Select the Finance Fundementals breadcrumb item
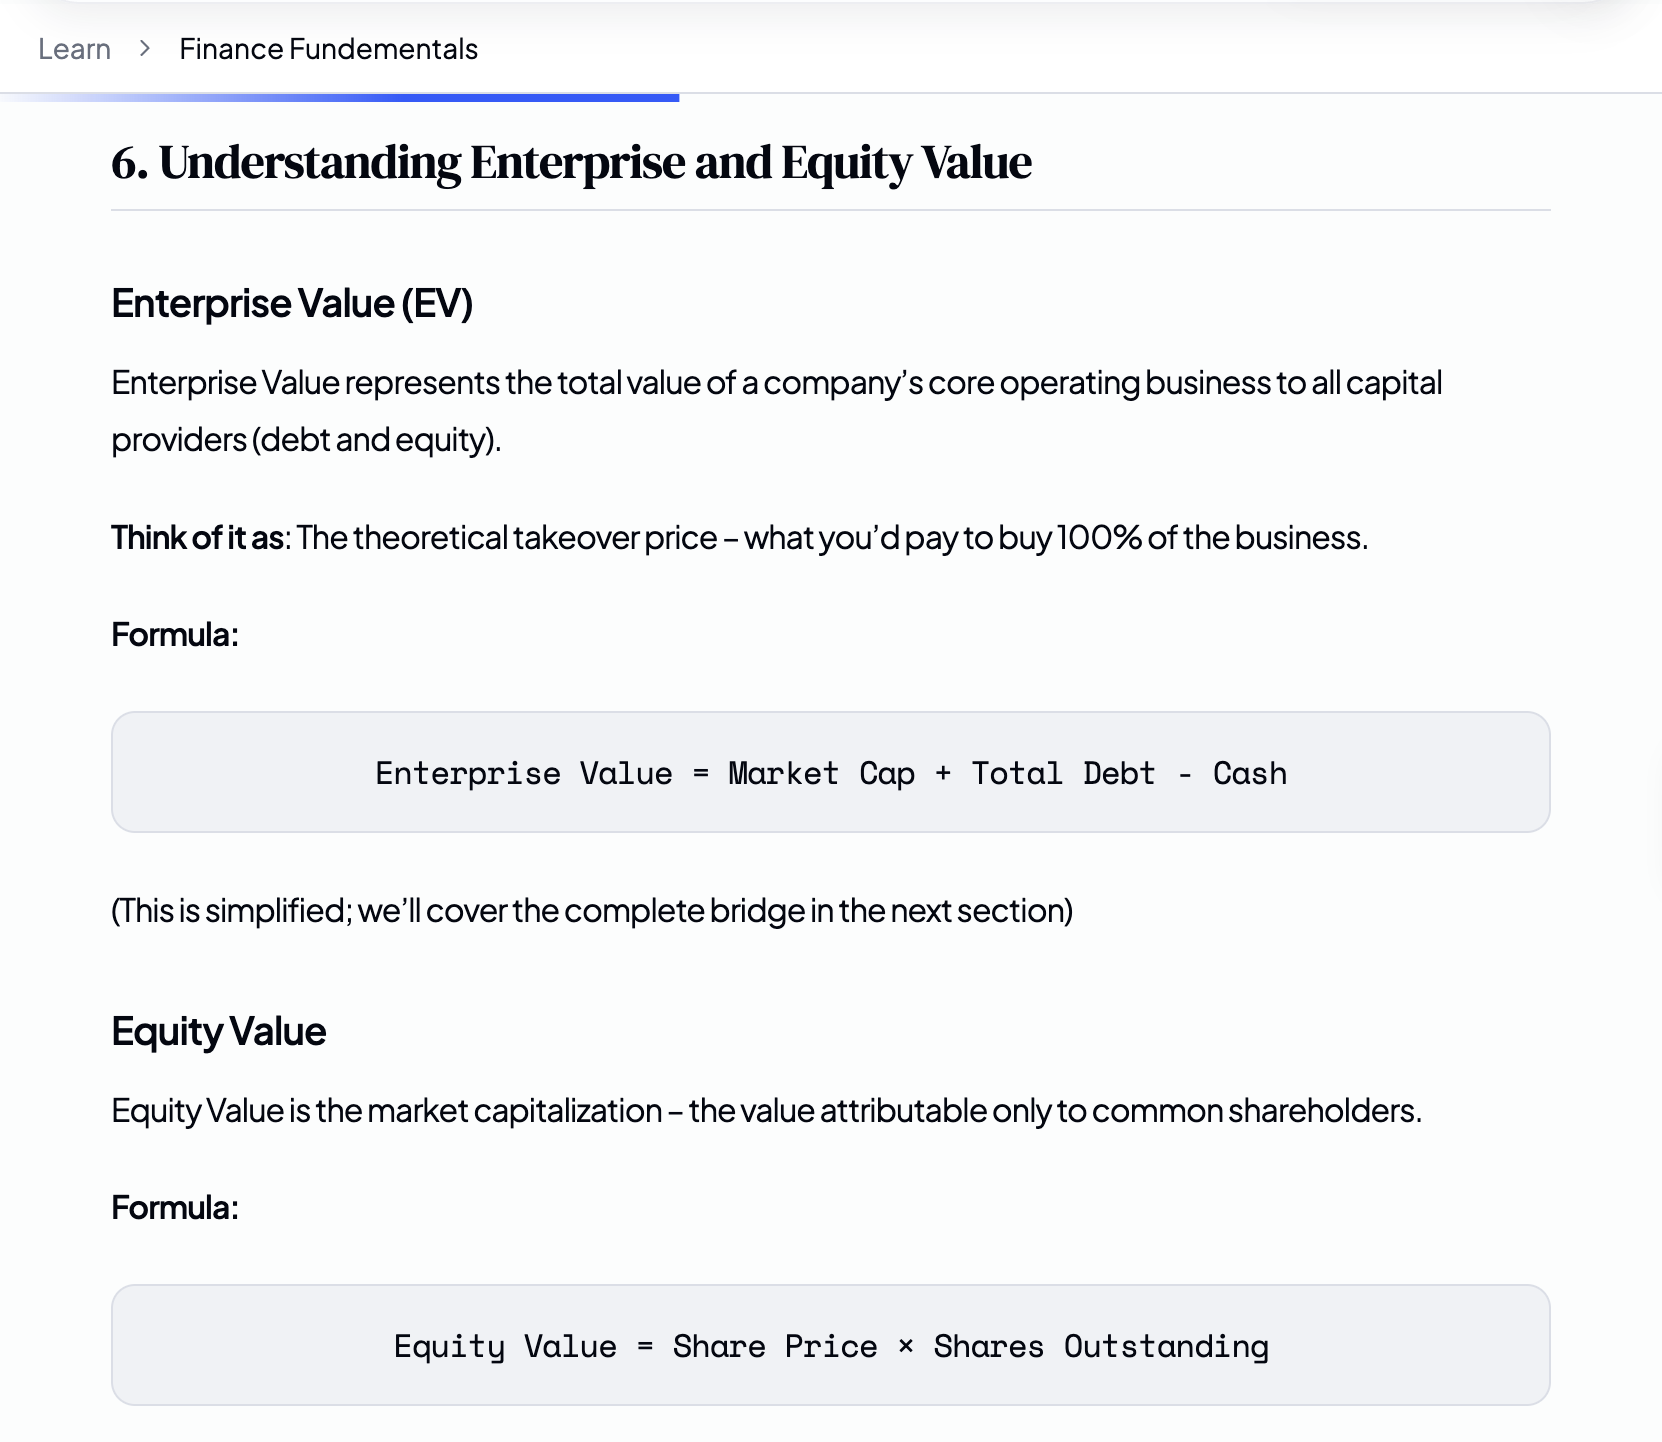Viewport: 1662px width, 1442px height. 328,48
